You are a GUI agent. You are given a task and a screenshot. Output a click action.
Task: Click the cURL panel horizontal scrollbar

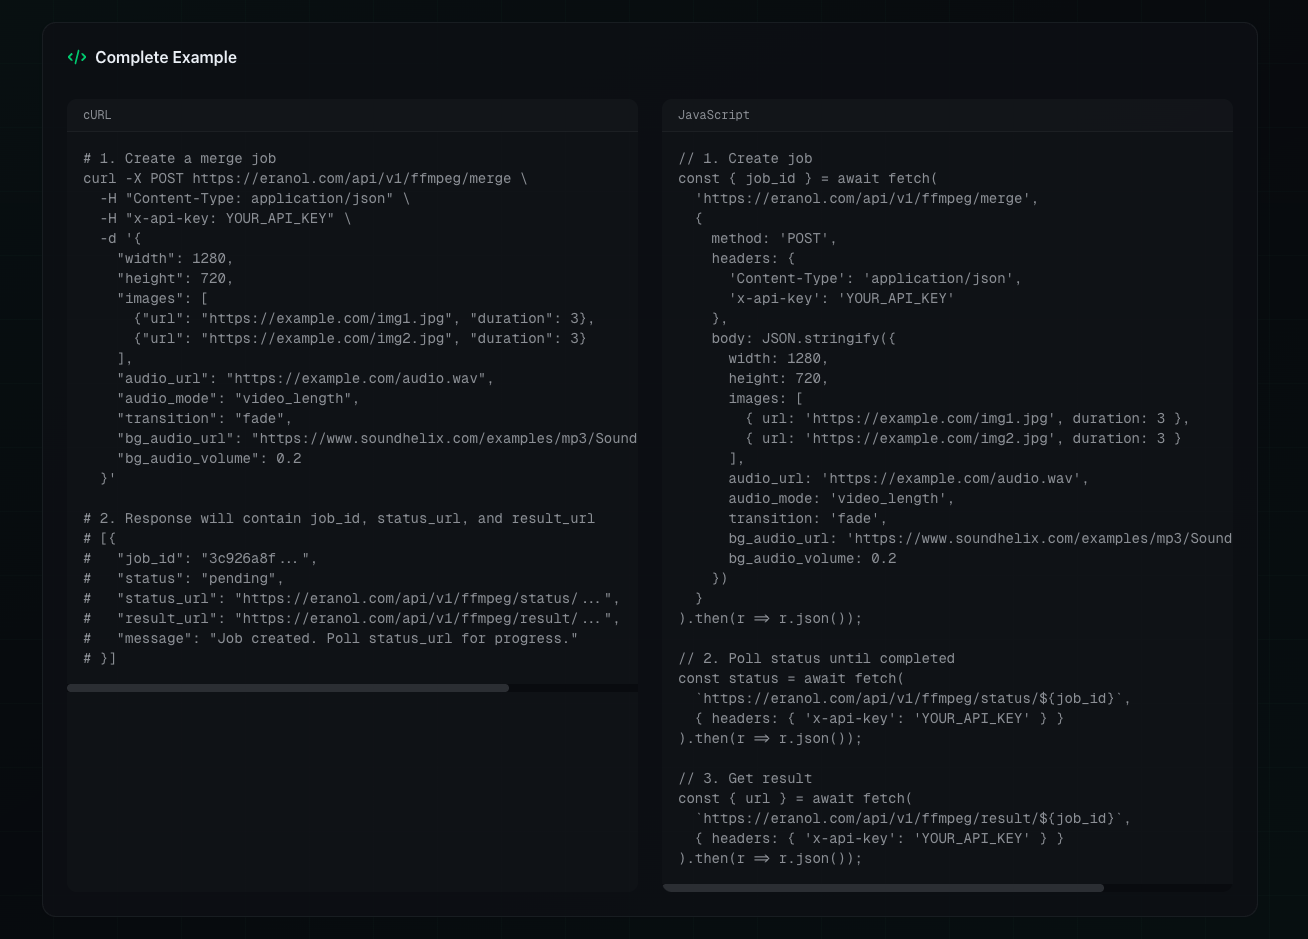pos(288,687)
